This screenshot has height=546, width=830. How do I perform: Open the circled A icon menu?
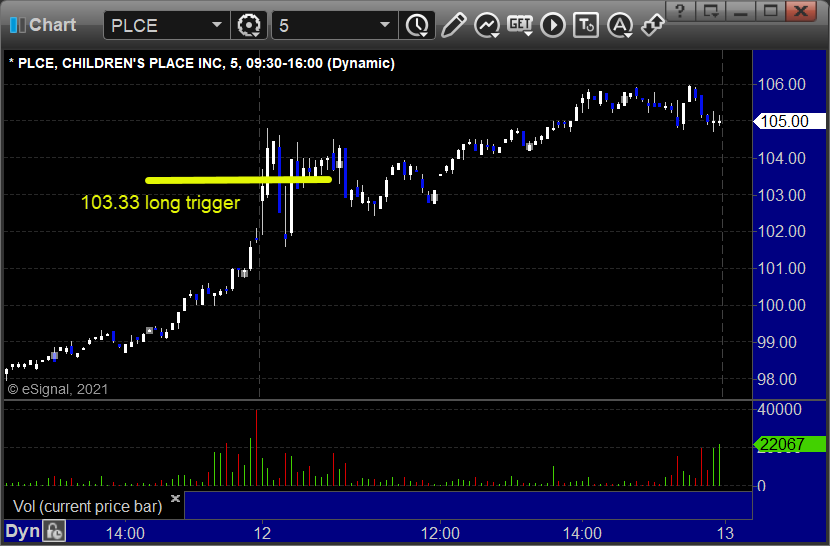tap(620, 25)
